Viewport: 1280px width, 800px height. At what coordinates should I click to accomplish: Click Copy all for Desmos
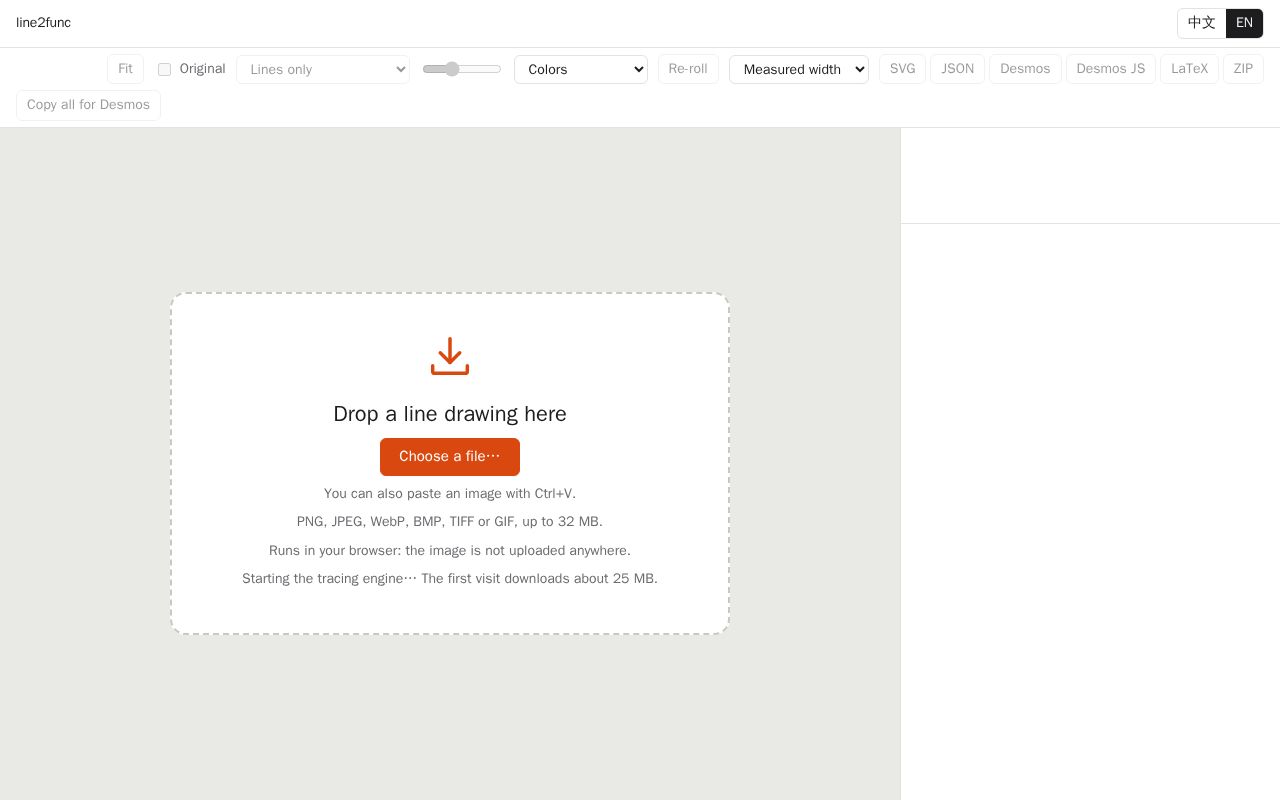[88, 105]
